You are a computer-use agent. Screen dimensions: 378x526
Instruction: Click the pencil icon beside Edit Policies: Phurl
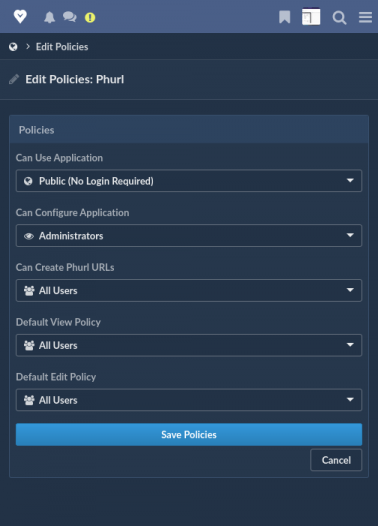(x=14, y=79)
